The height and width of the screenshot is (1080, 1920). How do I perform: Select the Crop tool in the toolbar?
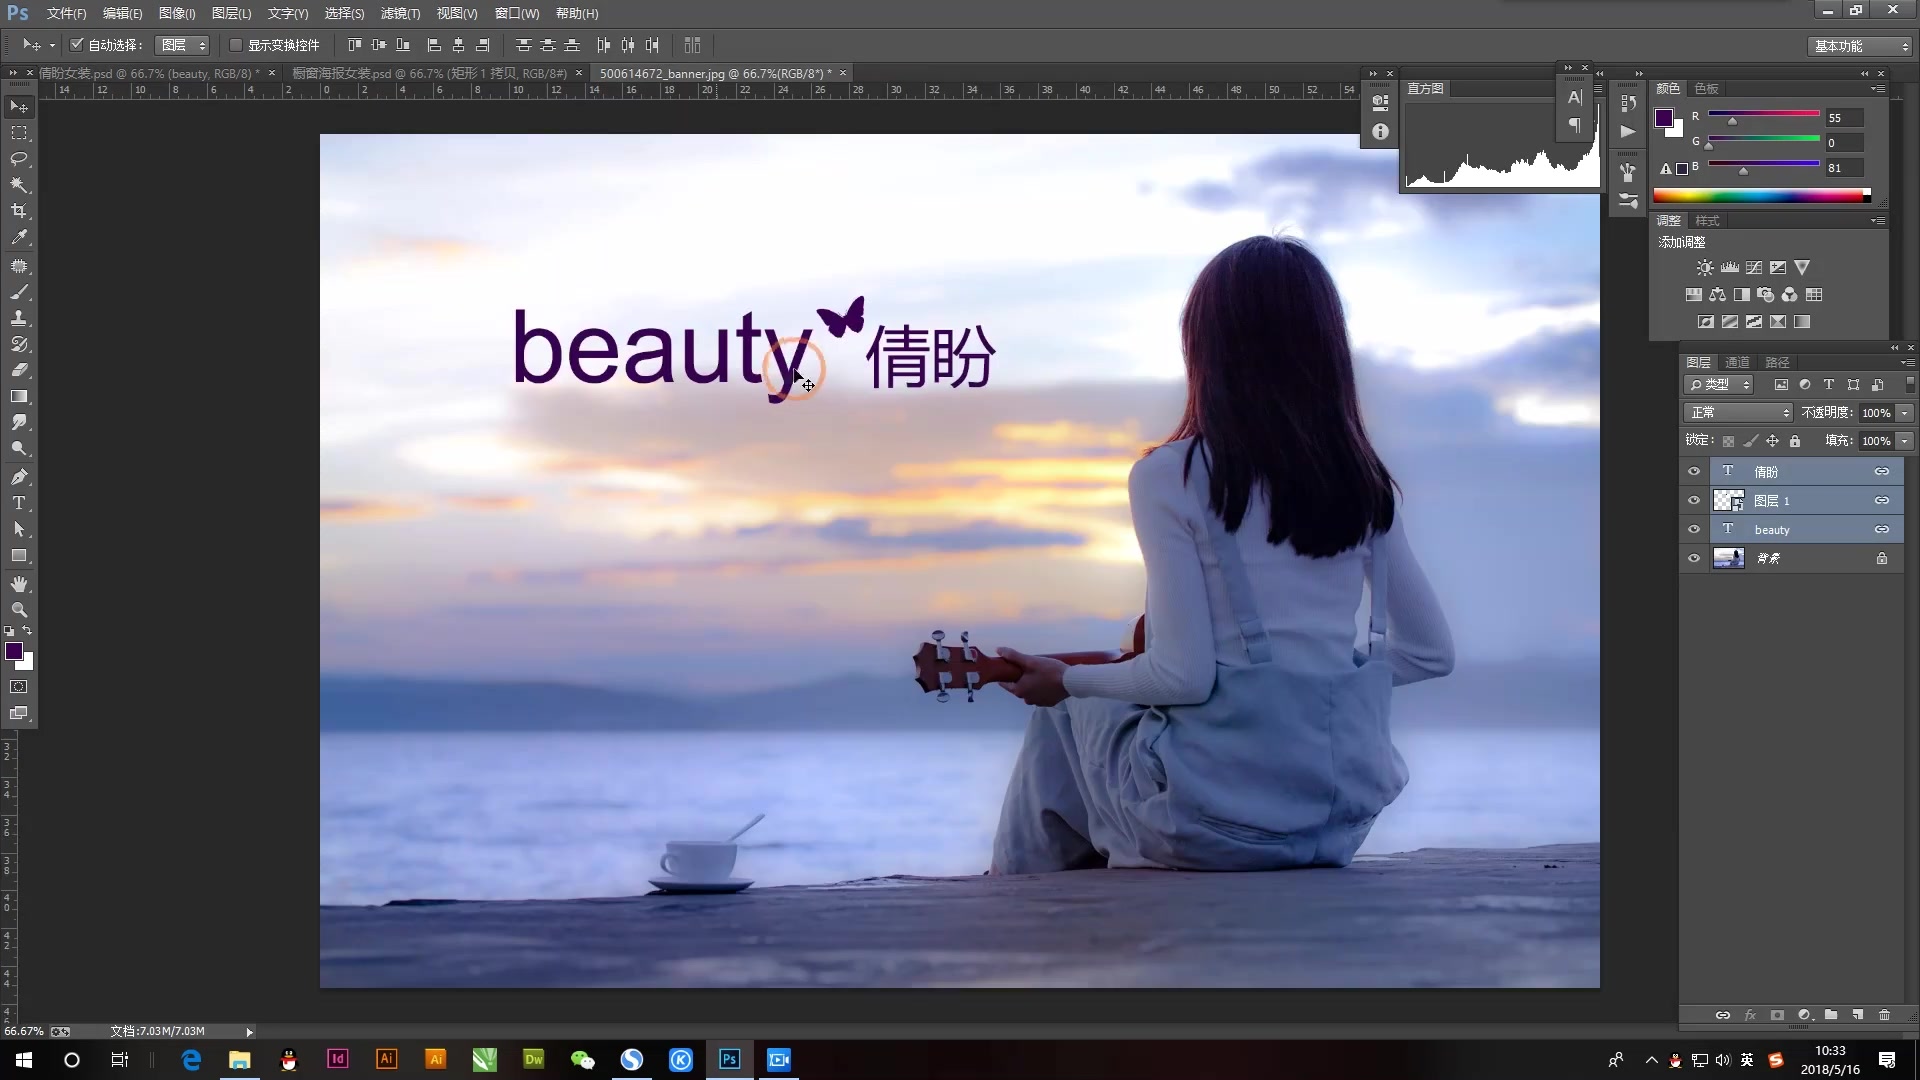[x=19, y=211]
